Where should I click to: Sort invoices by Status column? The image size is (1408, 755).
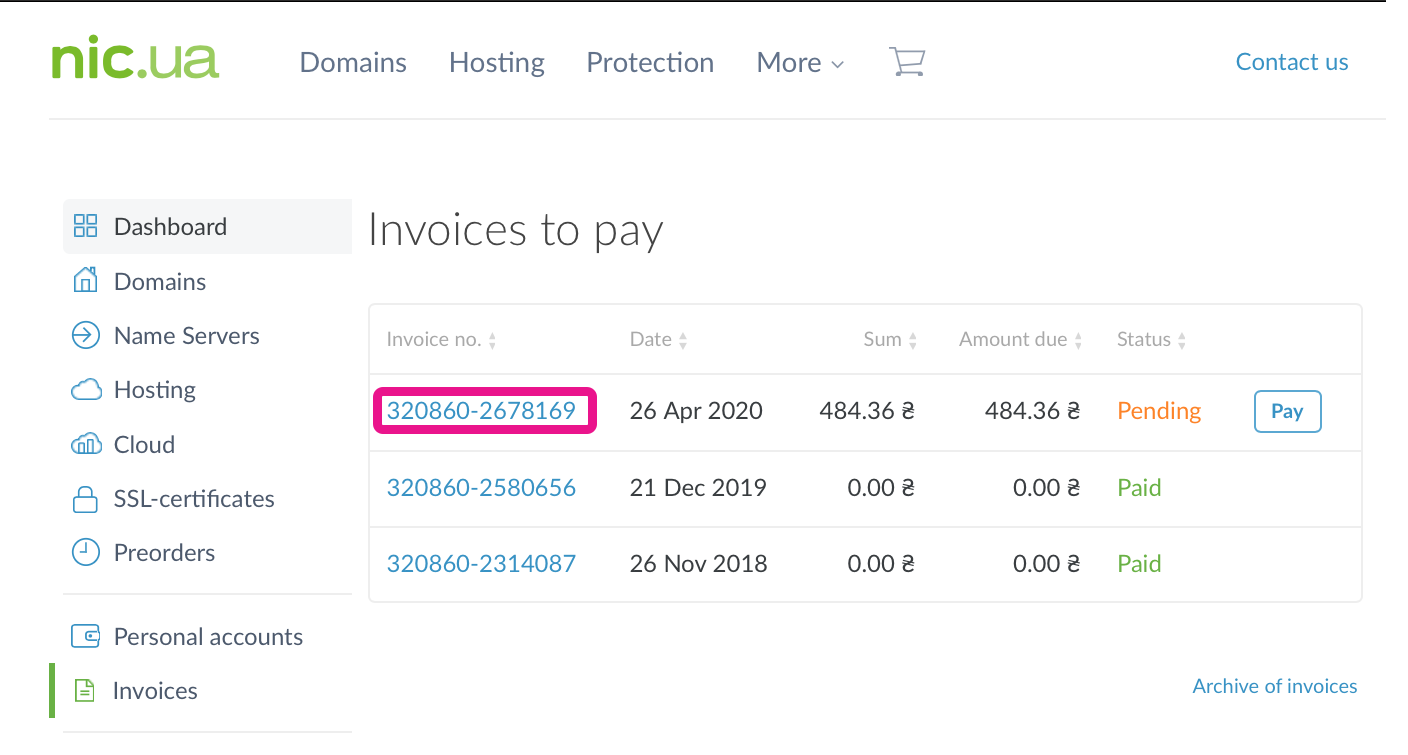(x=1151, y=340)
